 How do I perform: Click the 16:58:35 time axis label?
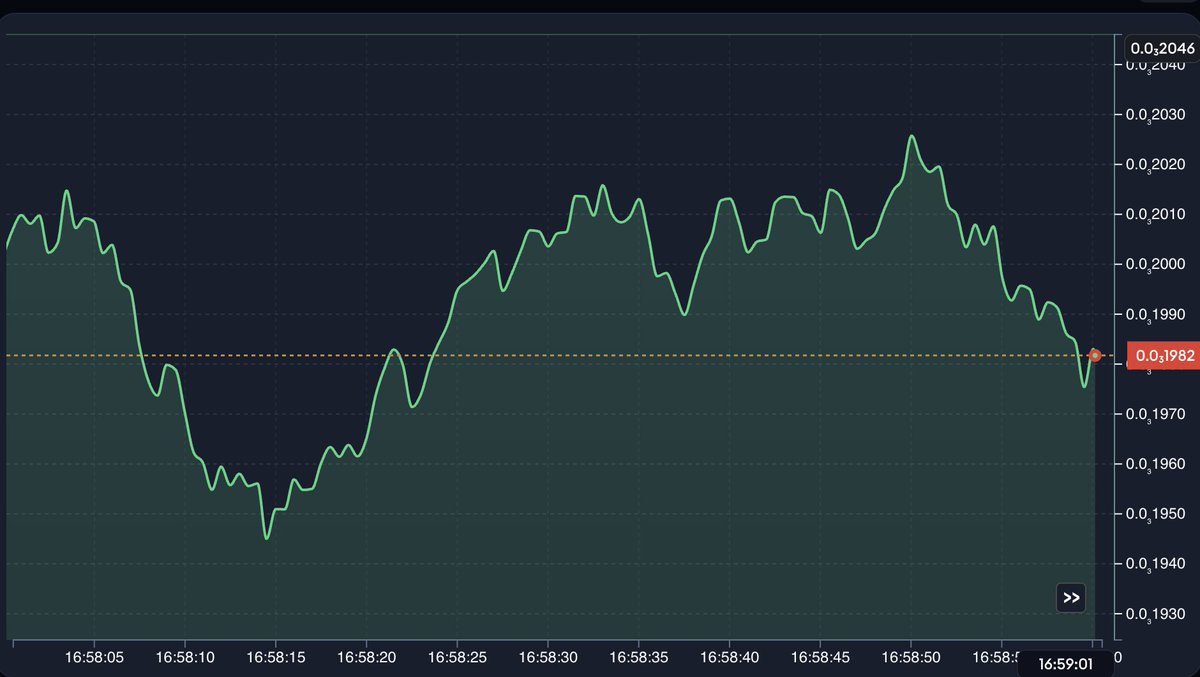pos(638,658)
